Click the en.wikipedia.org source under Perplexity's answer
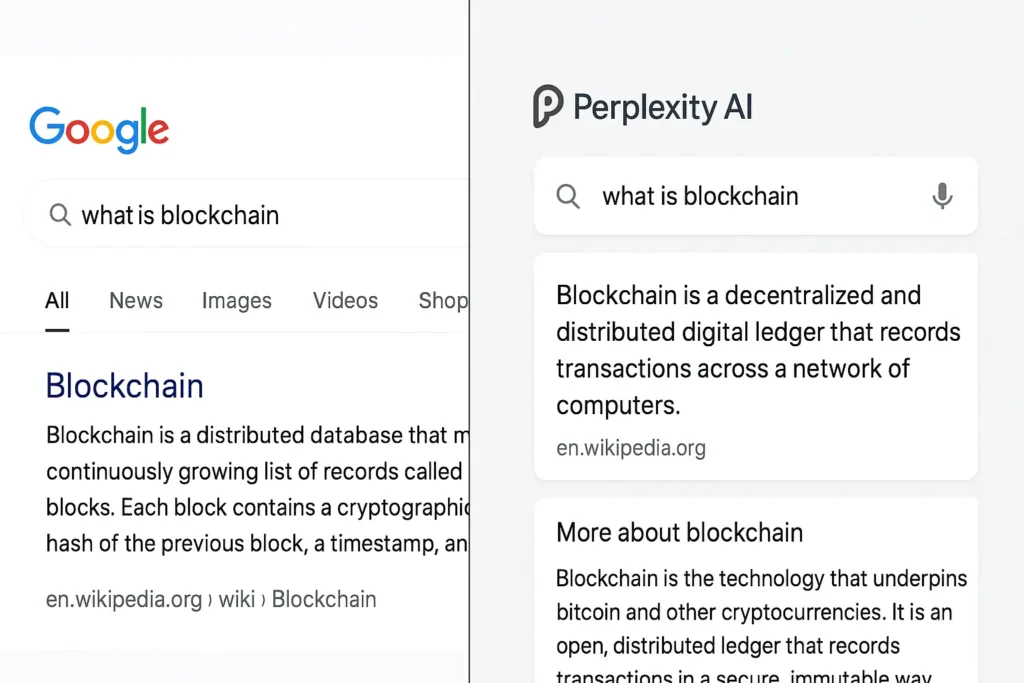The height and width of the screenshot is (683, 1024). point(631,448)
